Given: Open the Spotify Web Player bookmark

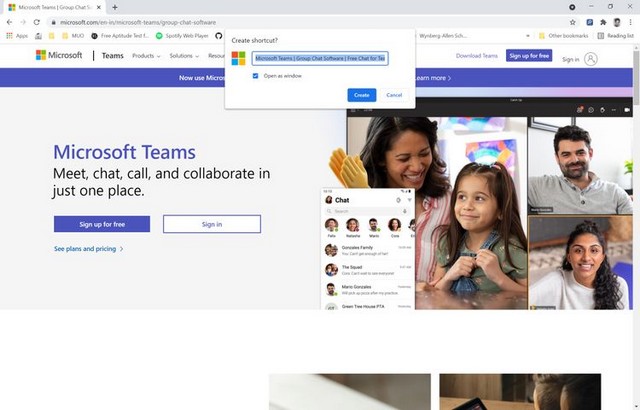Looking at the screenshot, I should pos(182,36).
